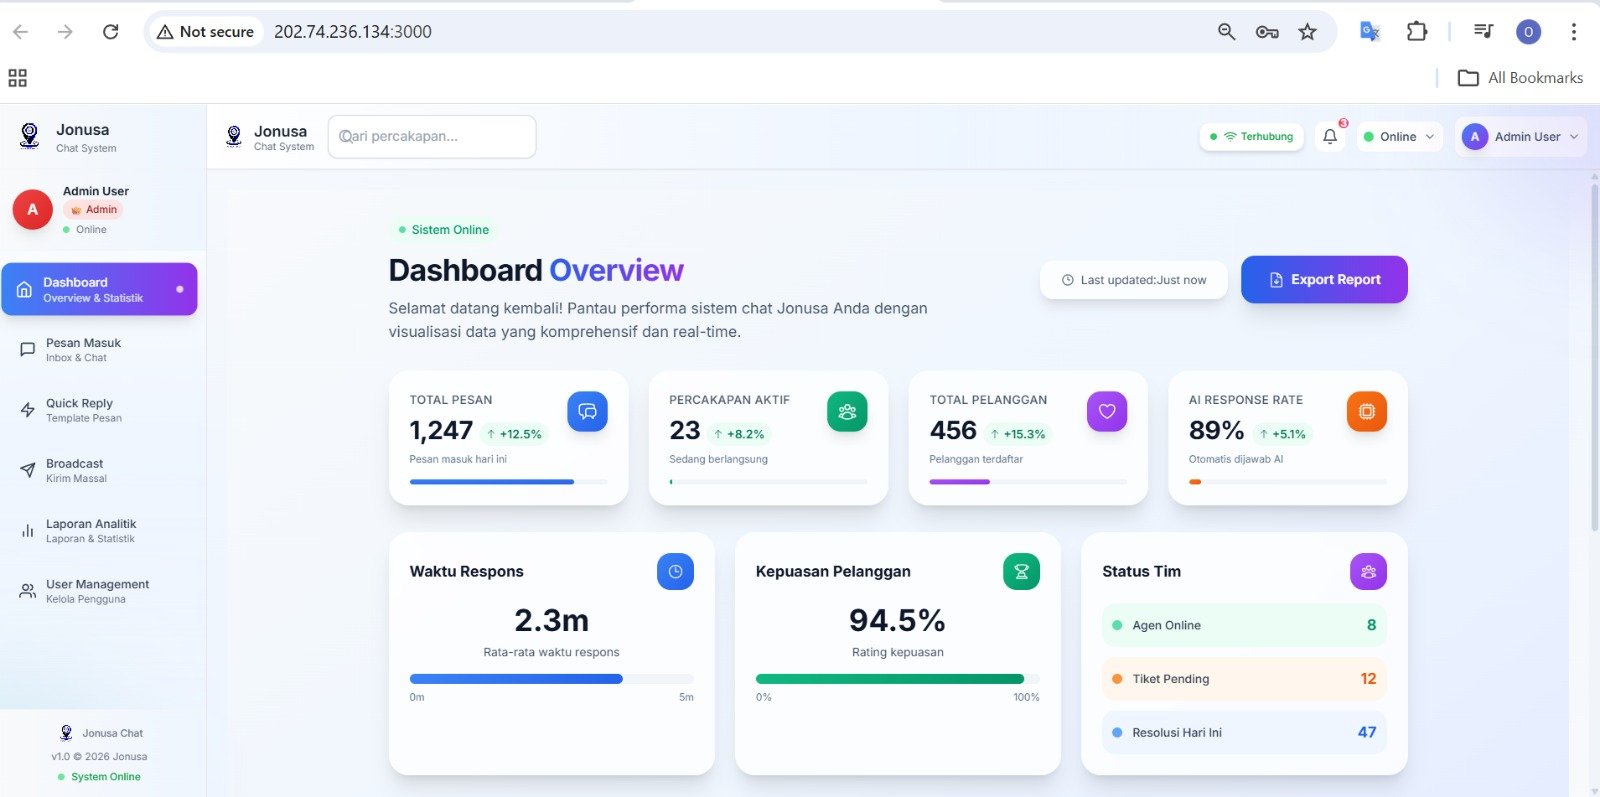1600x797 pixels.
Task: Select Laporan Analitik from the sidebar
Action: click(x=90, y=530)
